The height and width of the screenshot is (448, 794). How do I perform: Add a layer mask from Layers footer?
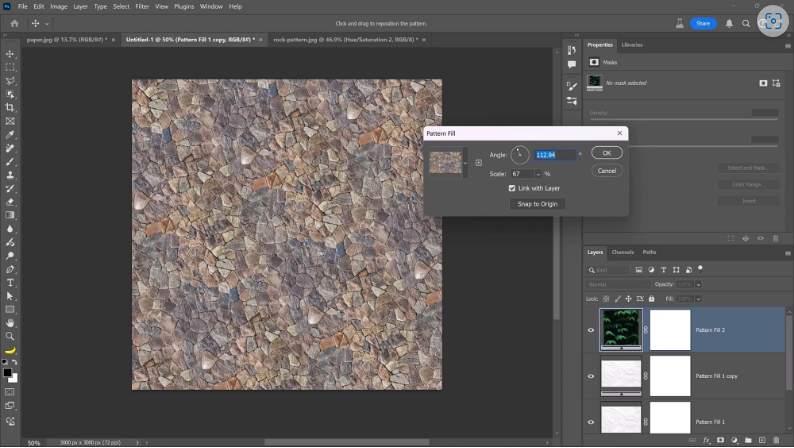721,440
